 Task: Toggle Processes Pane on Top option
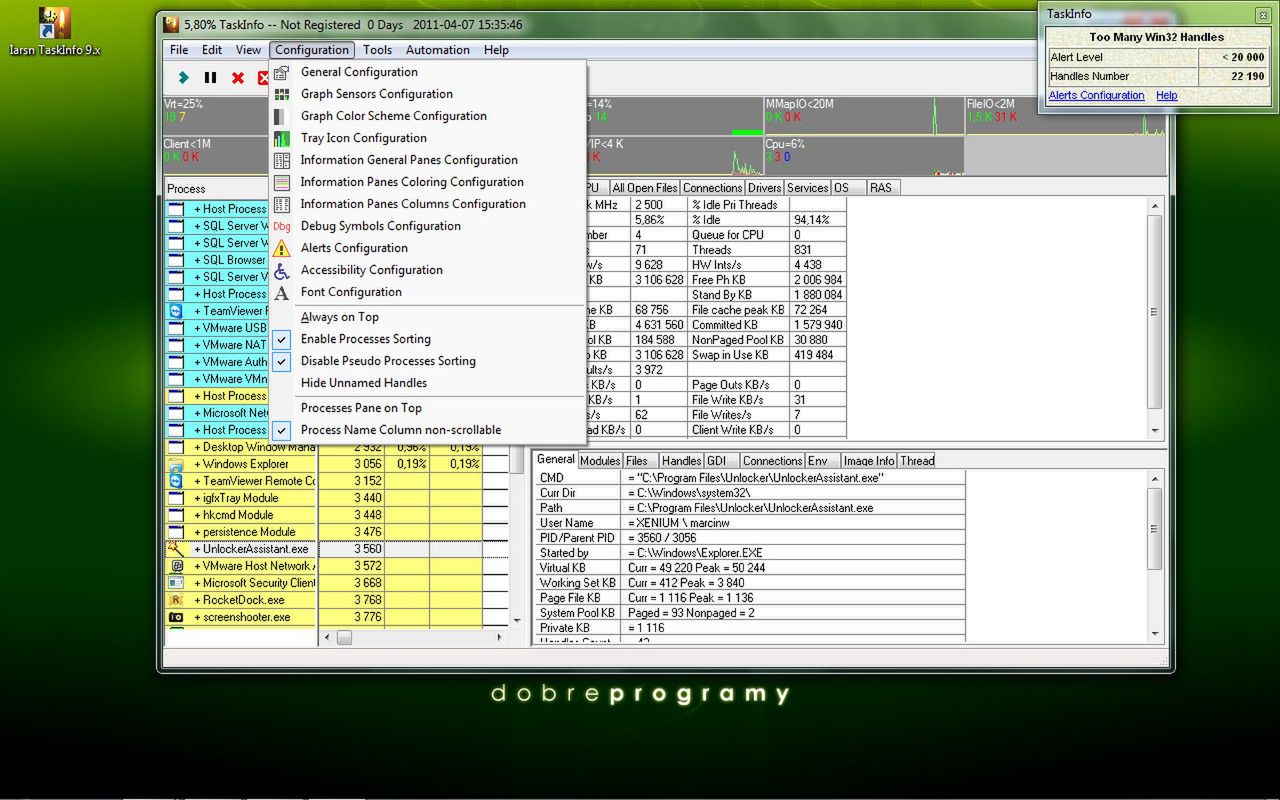(x=361, y=408)
